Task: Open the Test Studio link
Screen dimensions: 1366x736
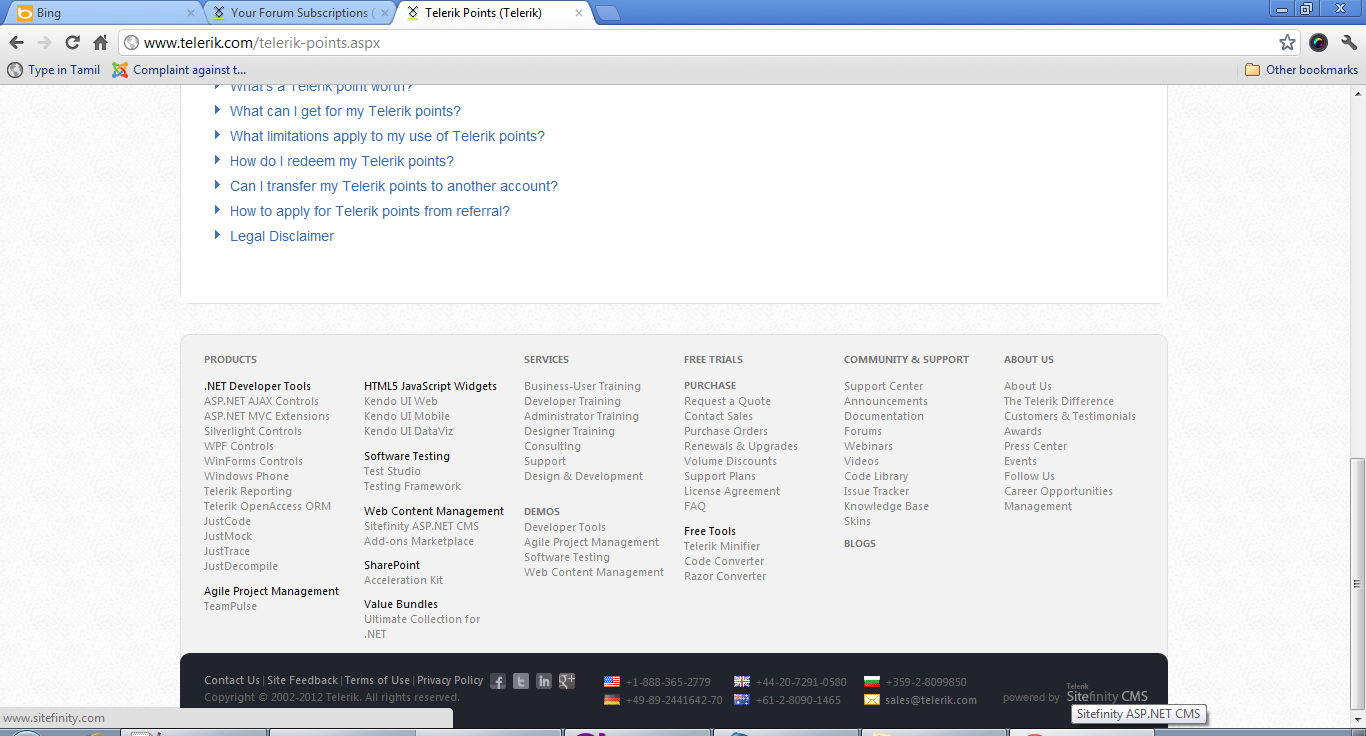Action: tap(392, 471)
